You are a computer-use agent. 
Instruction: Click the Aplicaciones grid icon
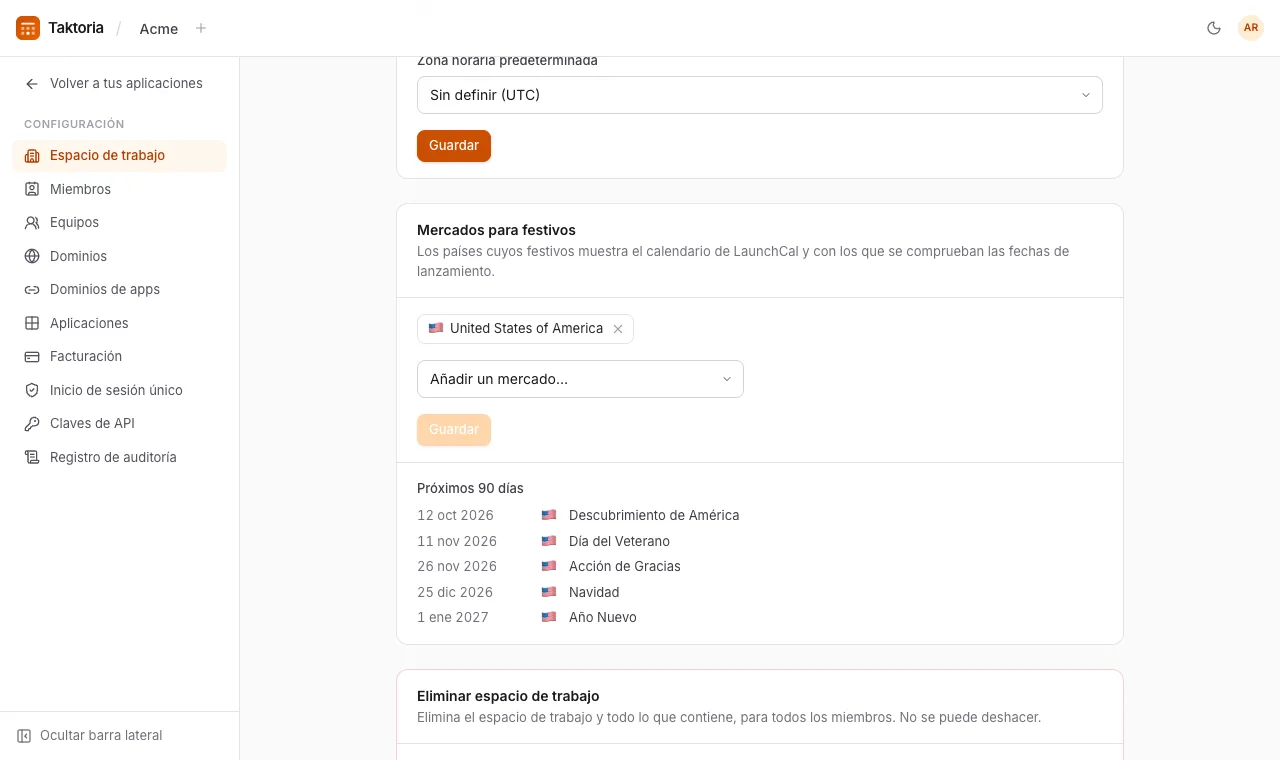tap(32, 323)
